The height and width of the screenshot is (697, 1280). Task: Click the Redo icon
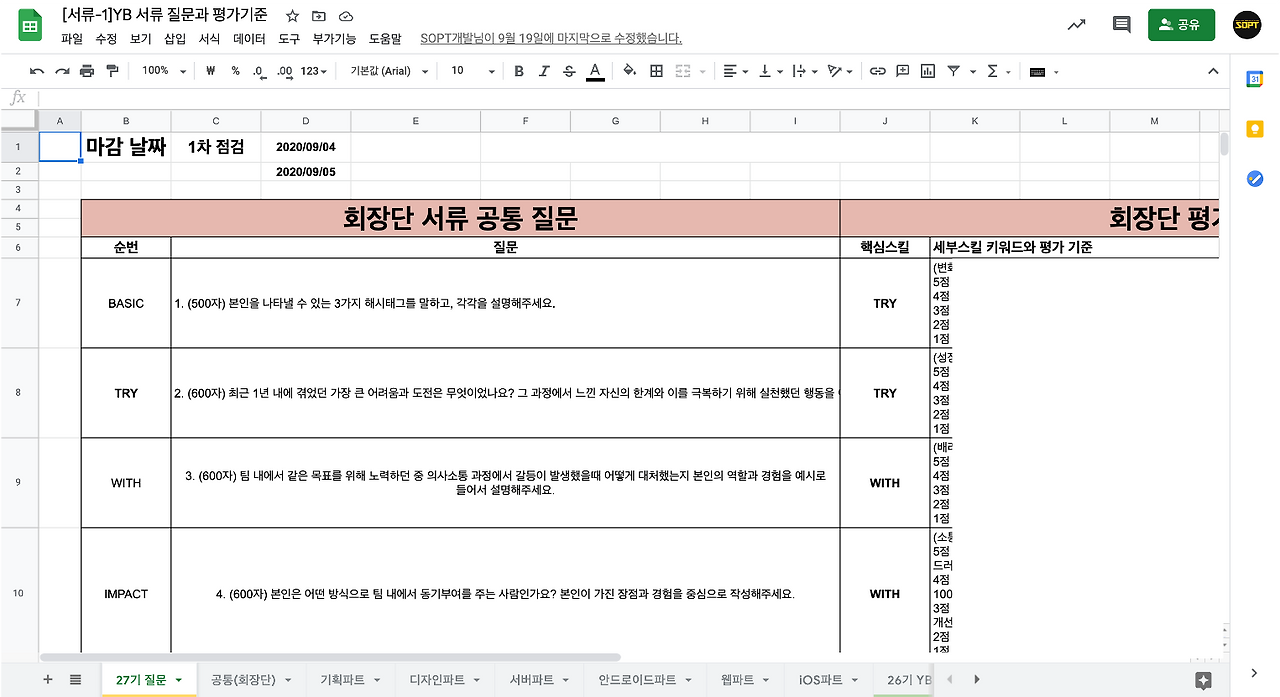(x=62, y=71)
